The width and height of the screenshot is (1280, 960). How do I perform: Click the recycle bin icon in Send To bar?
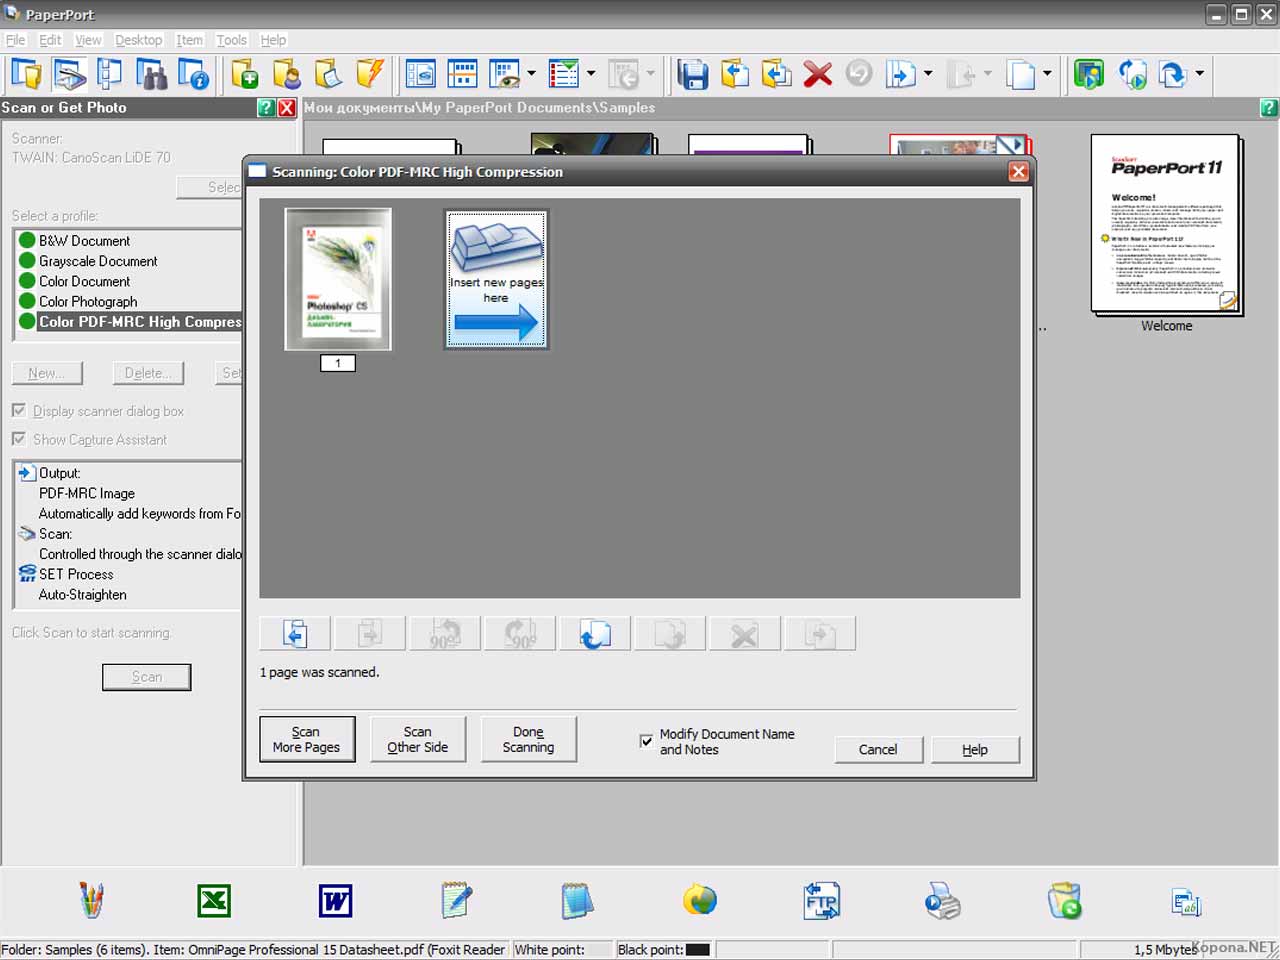[1065, 901]
